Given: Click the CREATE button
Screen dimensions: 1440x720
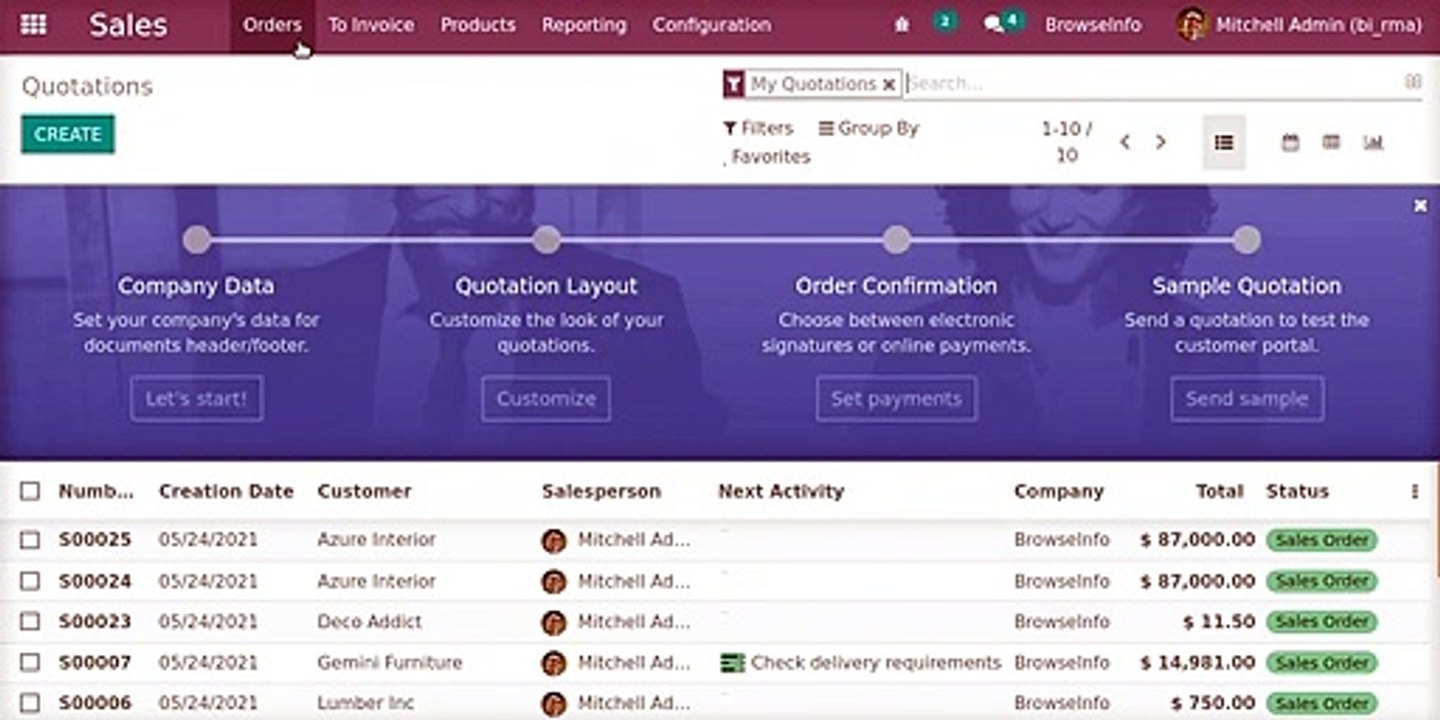Looking at the screenshot, I should [68, 134].
